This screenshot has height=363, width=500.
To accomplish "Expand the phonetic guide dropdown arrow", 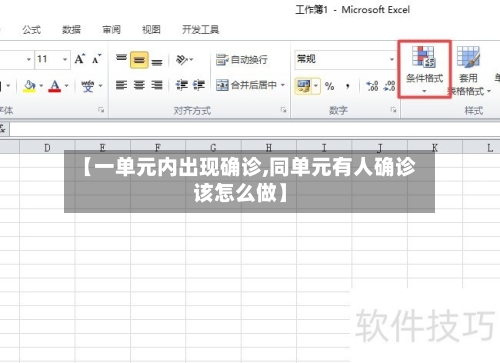I will click(x=100, y=86).
